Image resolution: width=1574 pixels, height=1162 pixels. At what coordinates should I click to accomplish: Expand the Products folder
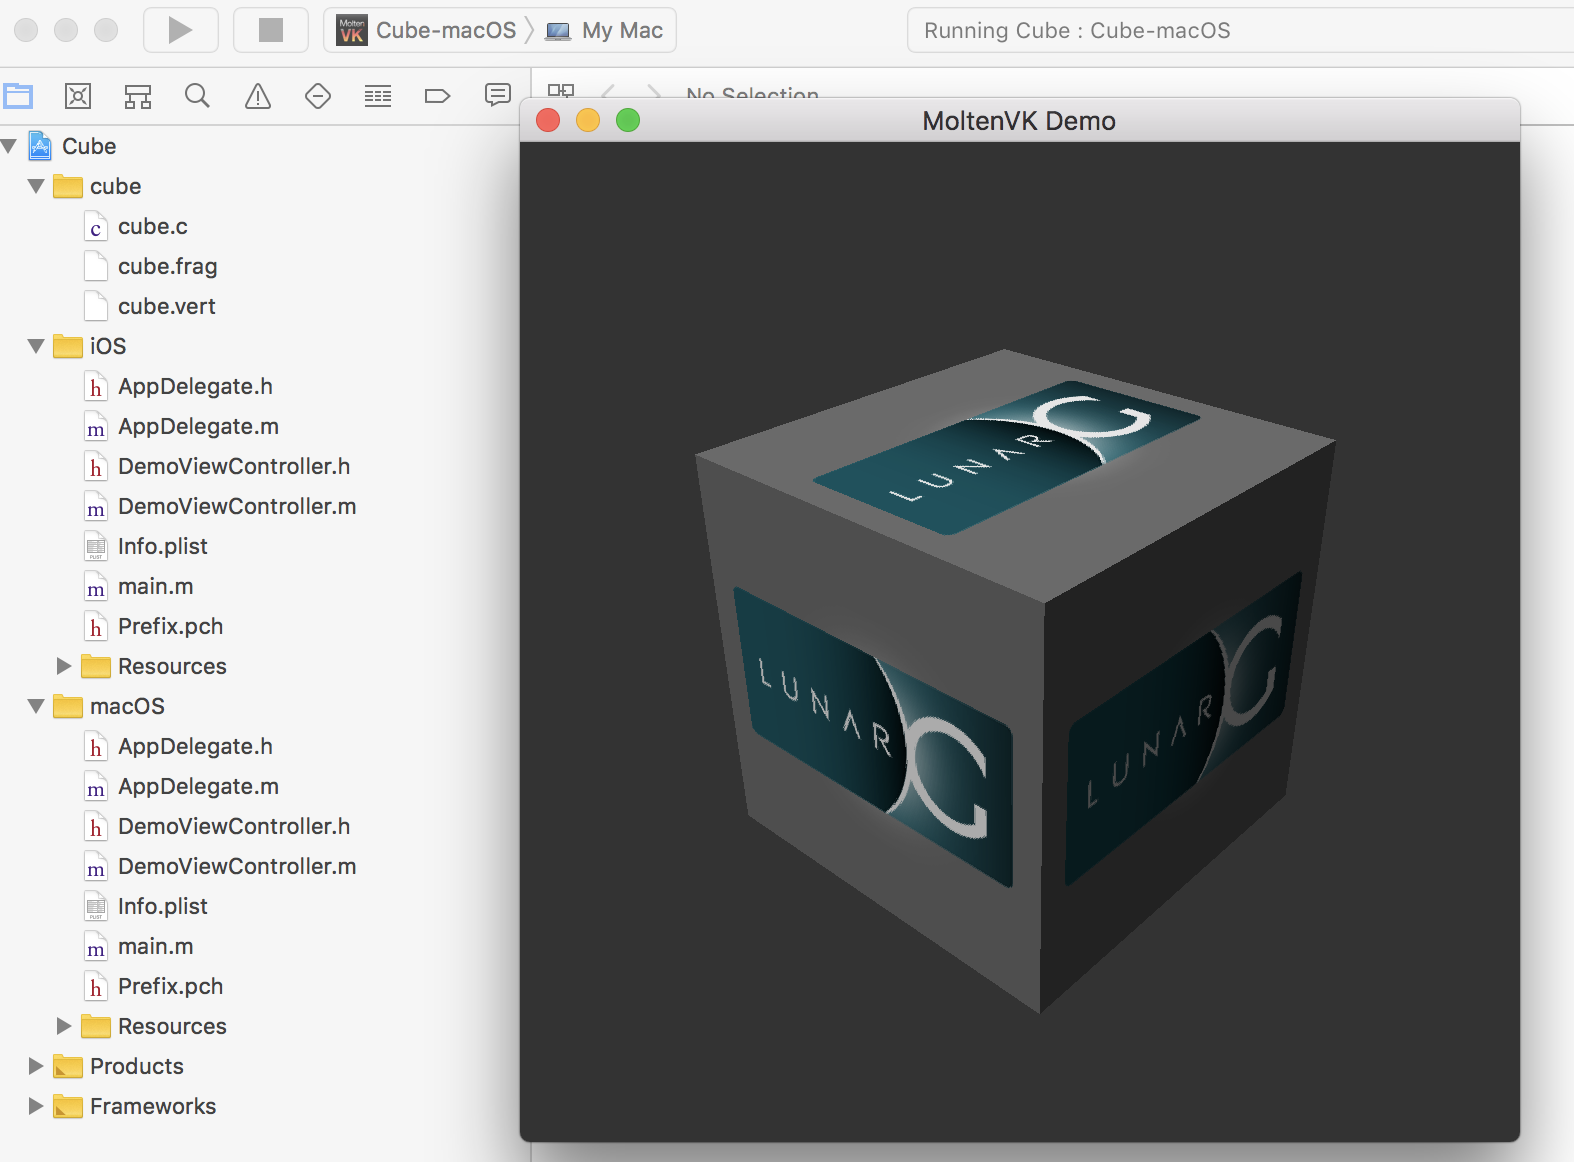tap(36, 1066)
